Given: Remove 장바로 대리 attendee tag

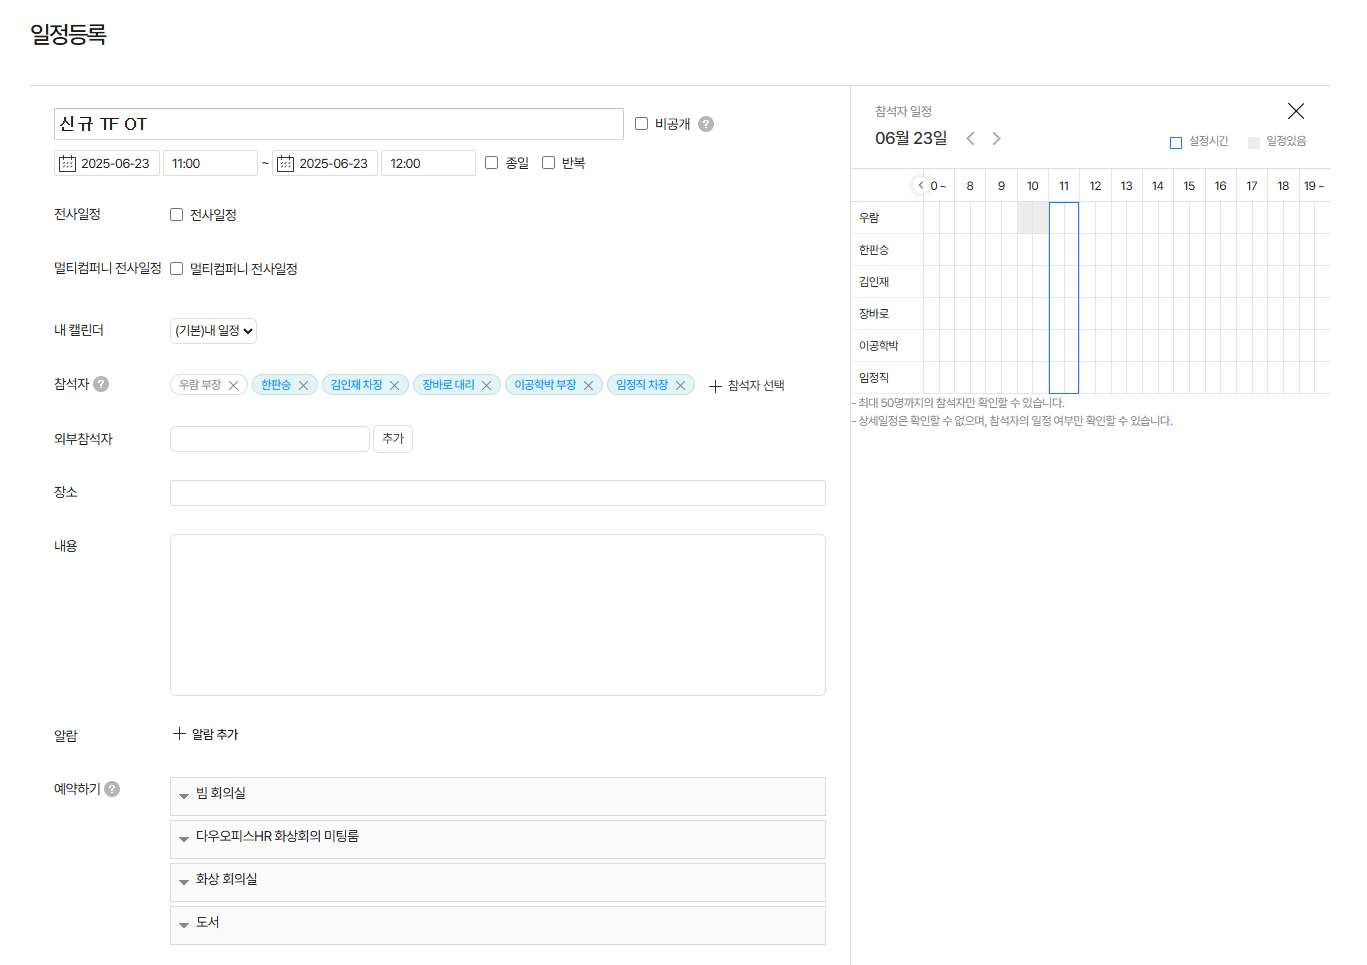Looking at the screenshot, I should [487, 386].
